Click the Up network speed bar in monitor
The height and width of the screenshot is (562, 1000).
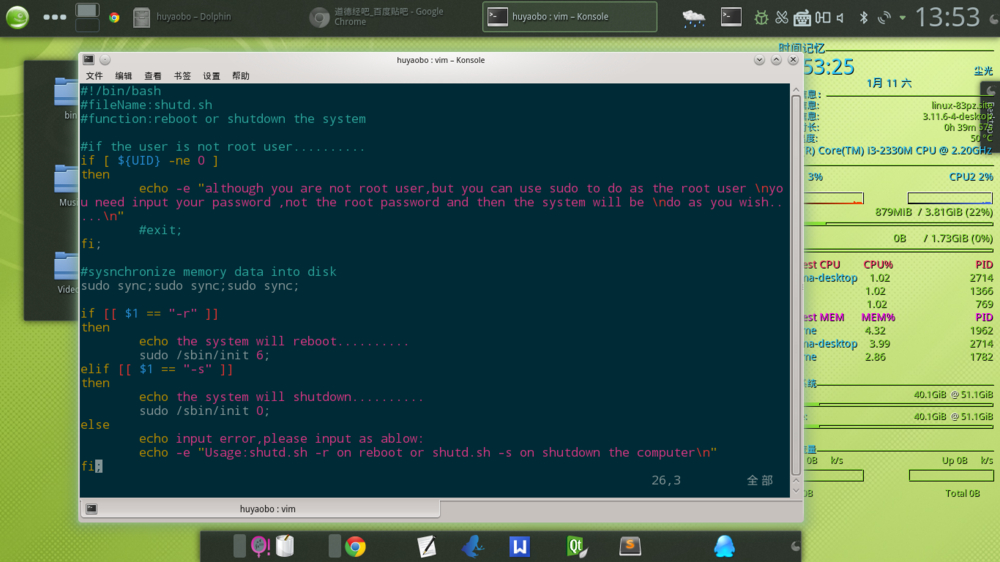pyautogui.click(x=951, y=476)
